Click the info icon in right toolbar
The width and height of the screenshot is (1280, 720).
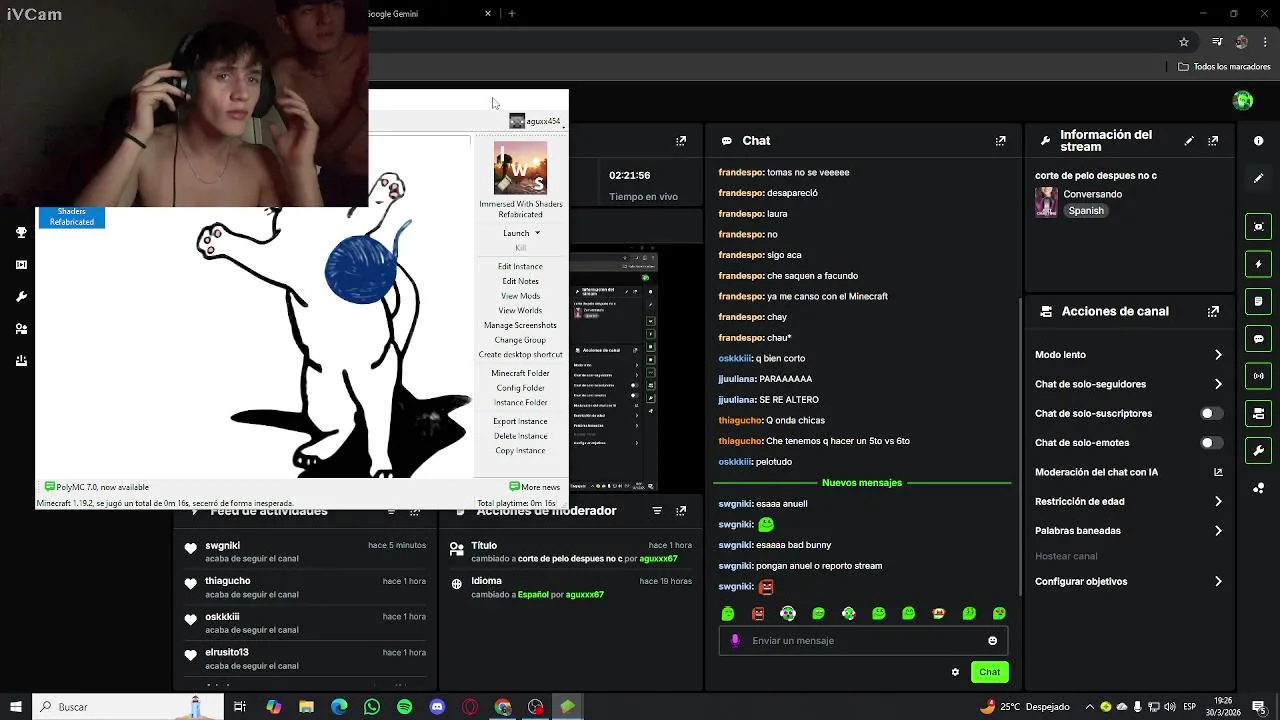pos(1258,141)
